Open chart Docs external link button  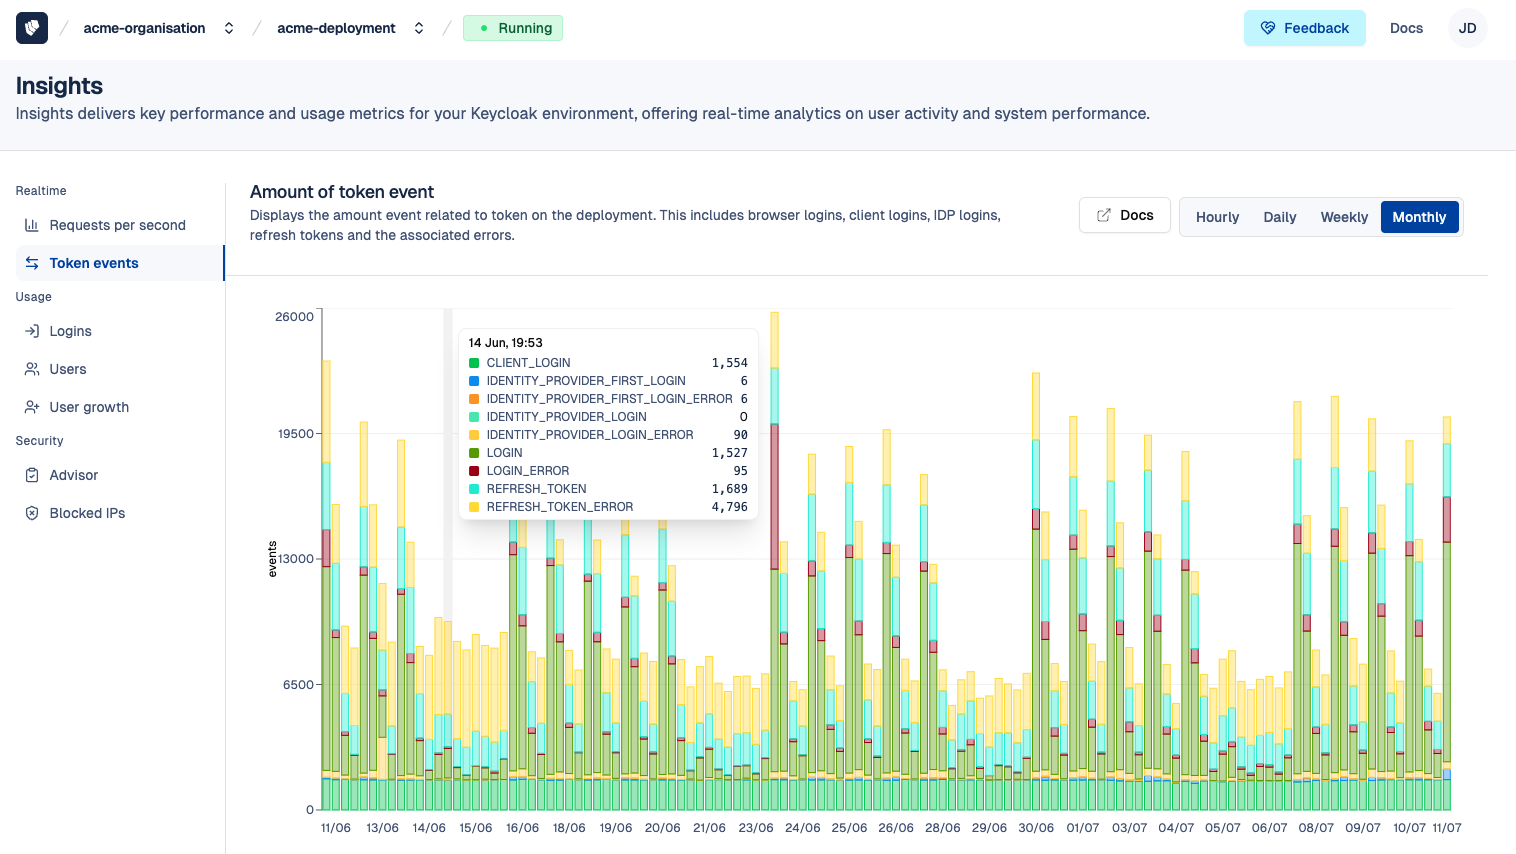click(1124, 215)
